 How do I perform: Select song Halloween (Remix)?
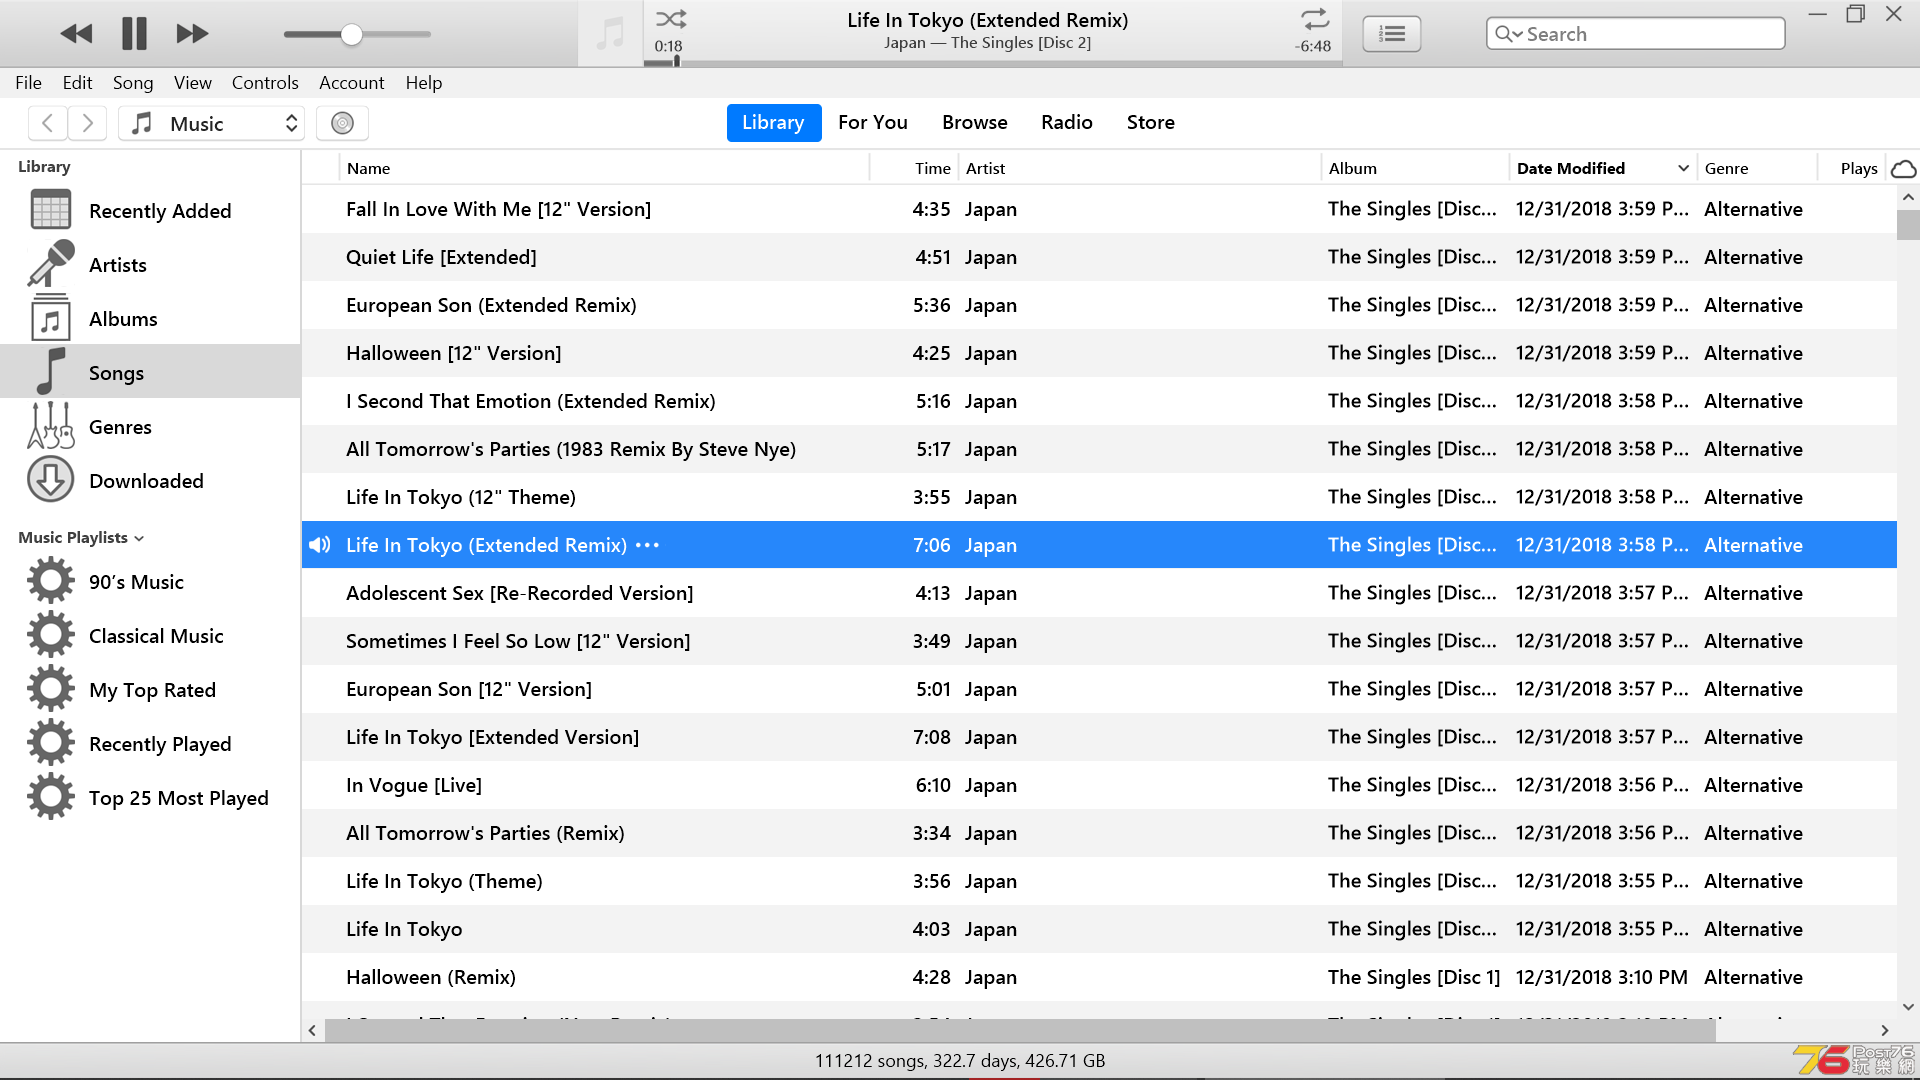[x=1099, y=977]
